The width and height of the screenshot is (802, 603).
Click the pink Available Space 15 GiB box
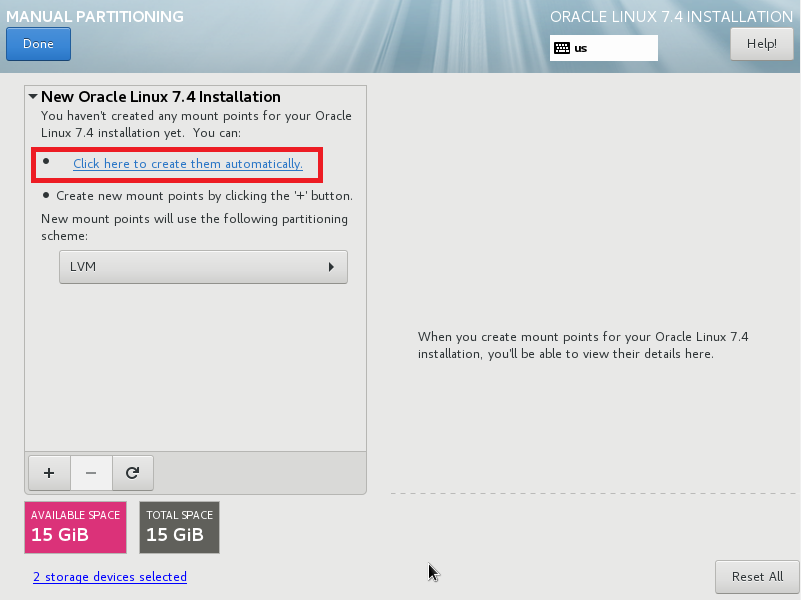76,527
